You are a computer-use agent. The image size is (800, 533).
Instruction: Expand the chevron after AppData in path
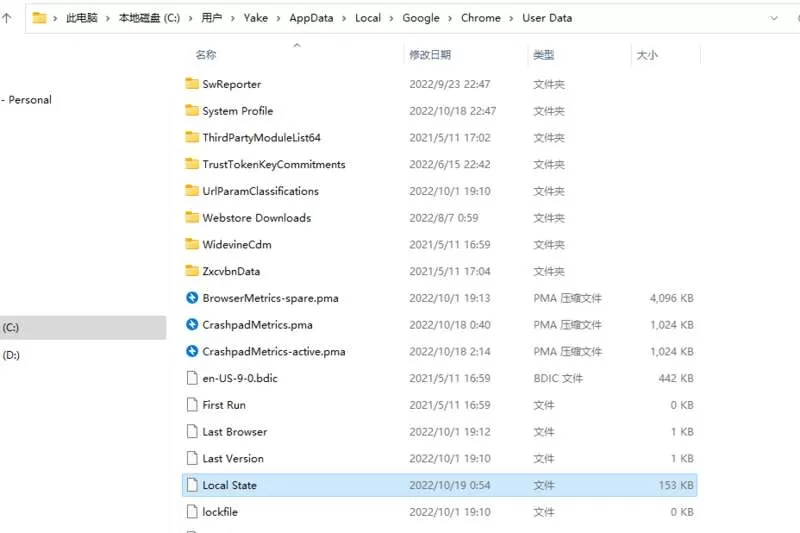pos(344,18)
